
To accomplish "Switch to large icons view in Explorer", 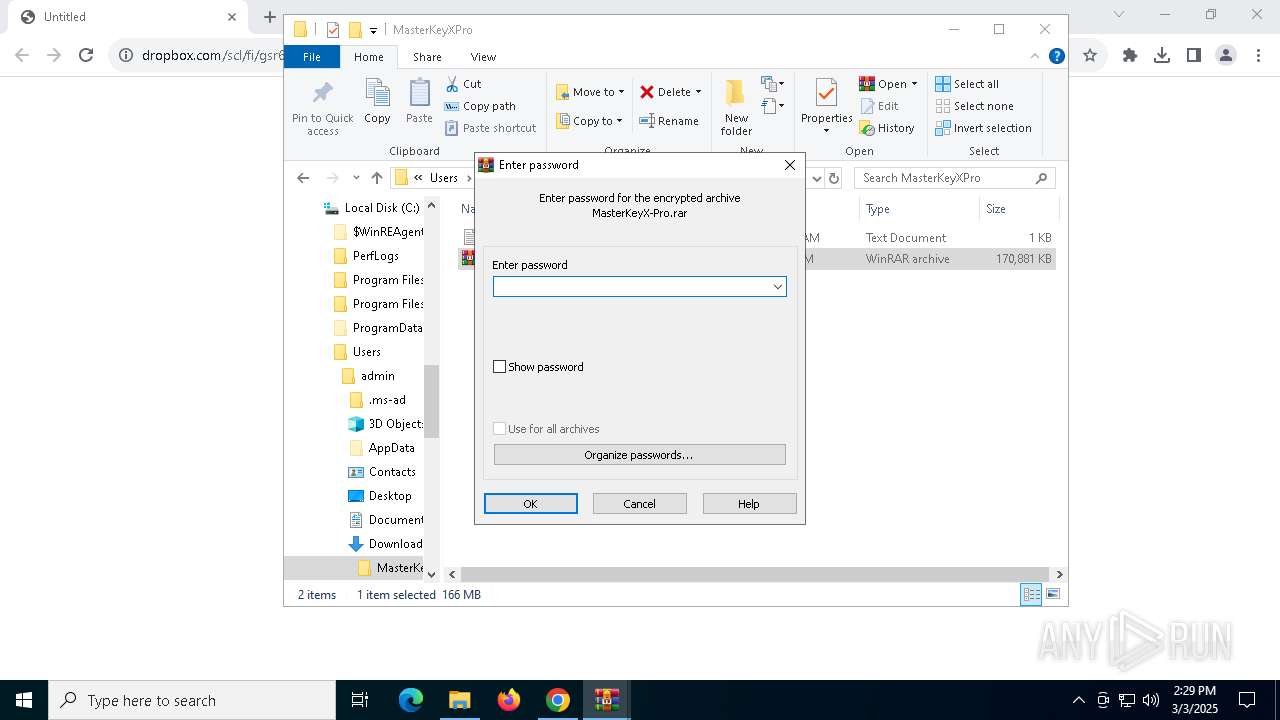I will [x=1052, y=594].
